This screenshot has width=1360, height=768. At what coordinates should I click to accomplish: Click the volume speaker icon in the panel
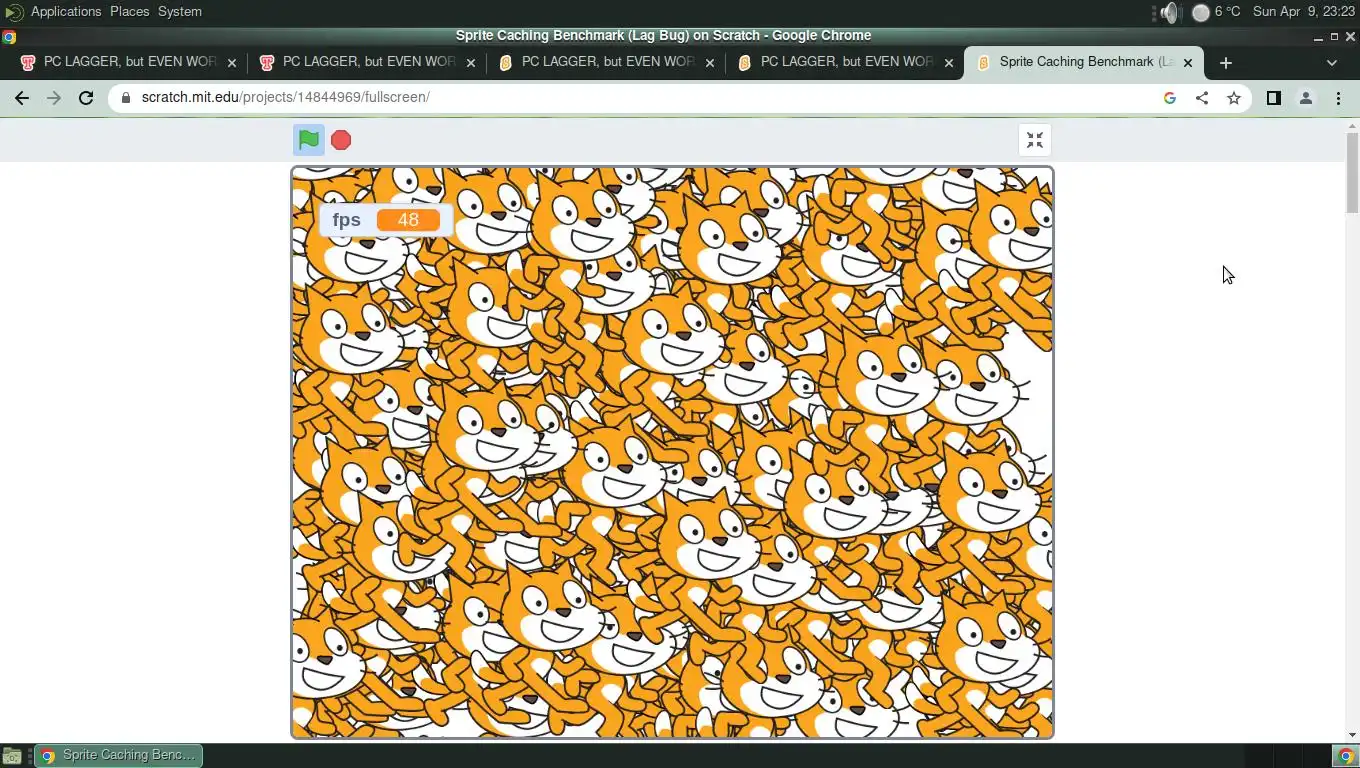coord(1169,12)
